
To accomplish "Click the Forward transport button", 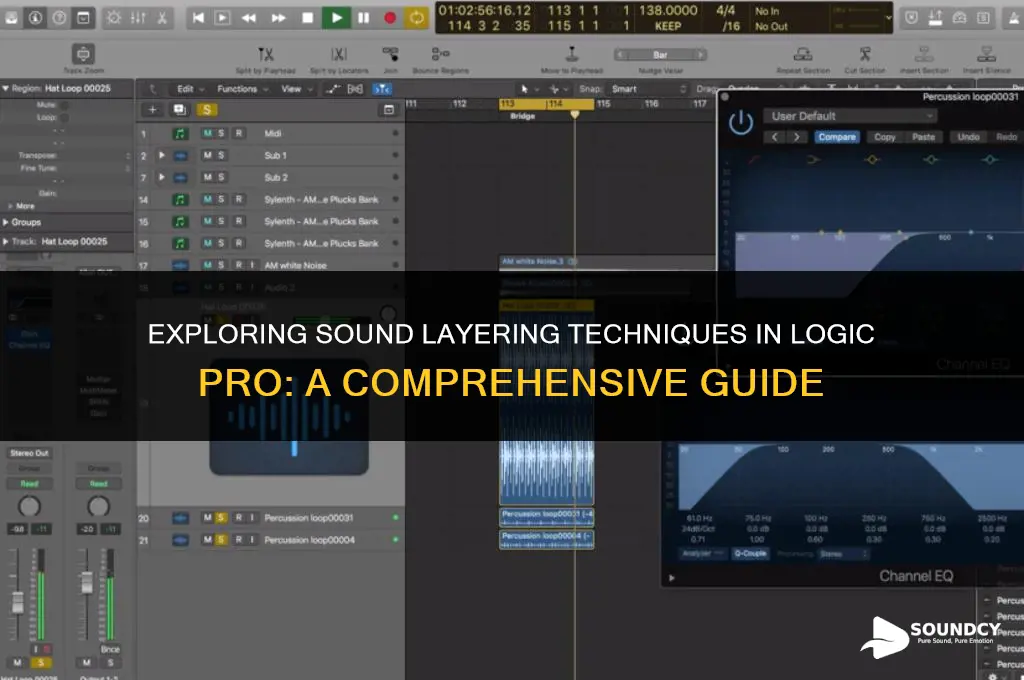I will (x=279, y=18).
